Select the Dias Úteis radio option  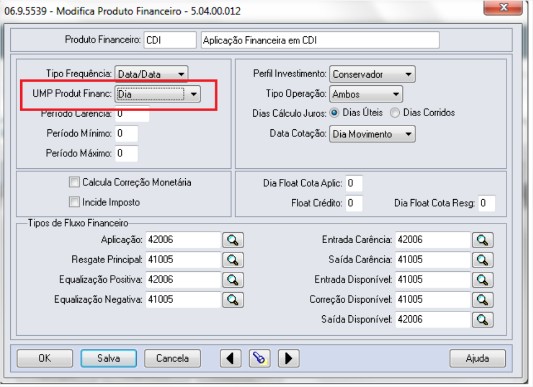point(334,113)
